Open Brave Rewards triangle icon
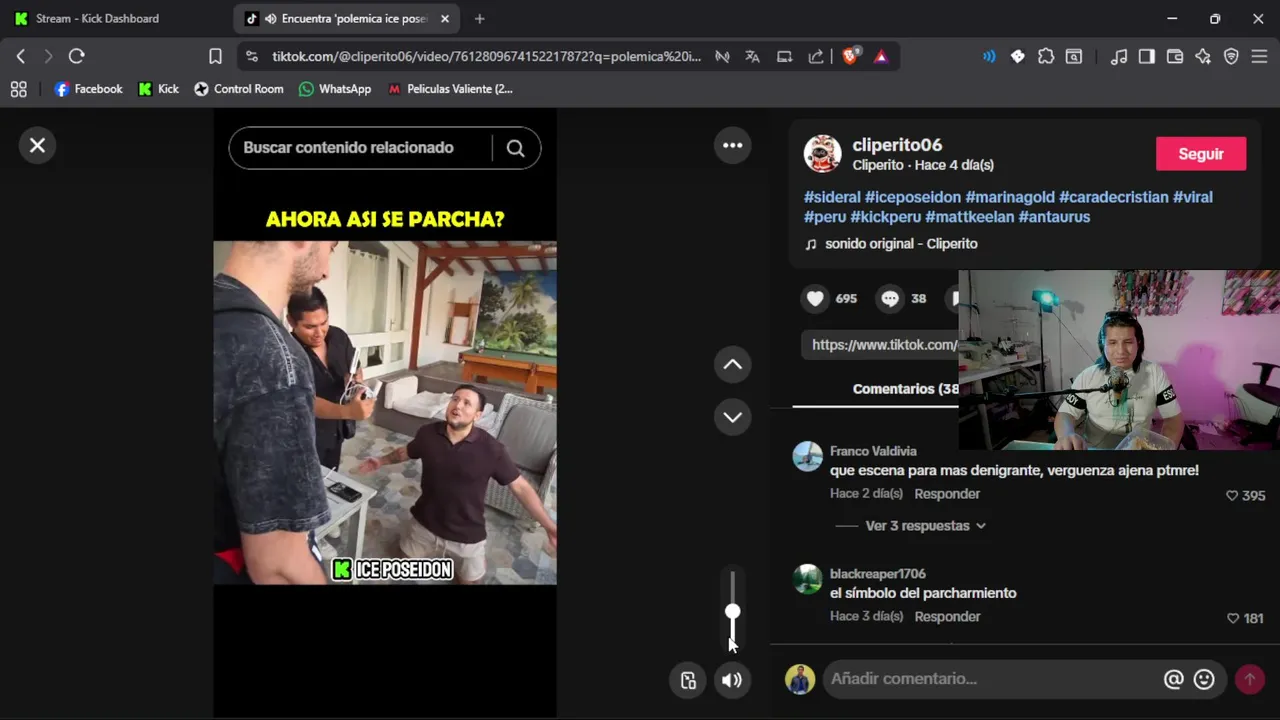 pos(881,57)
